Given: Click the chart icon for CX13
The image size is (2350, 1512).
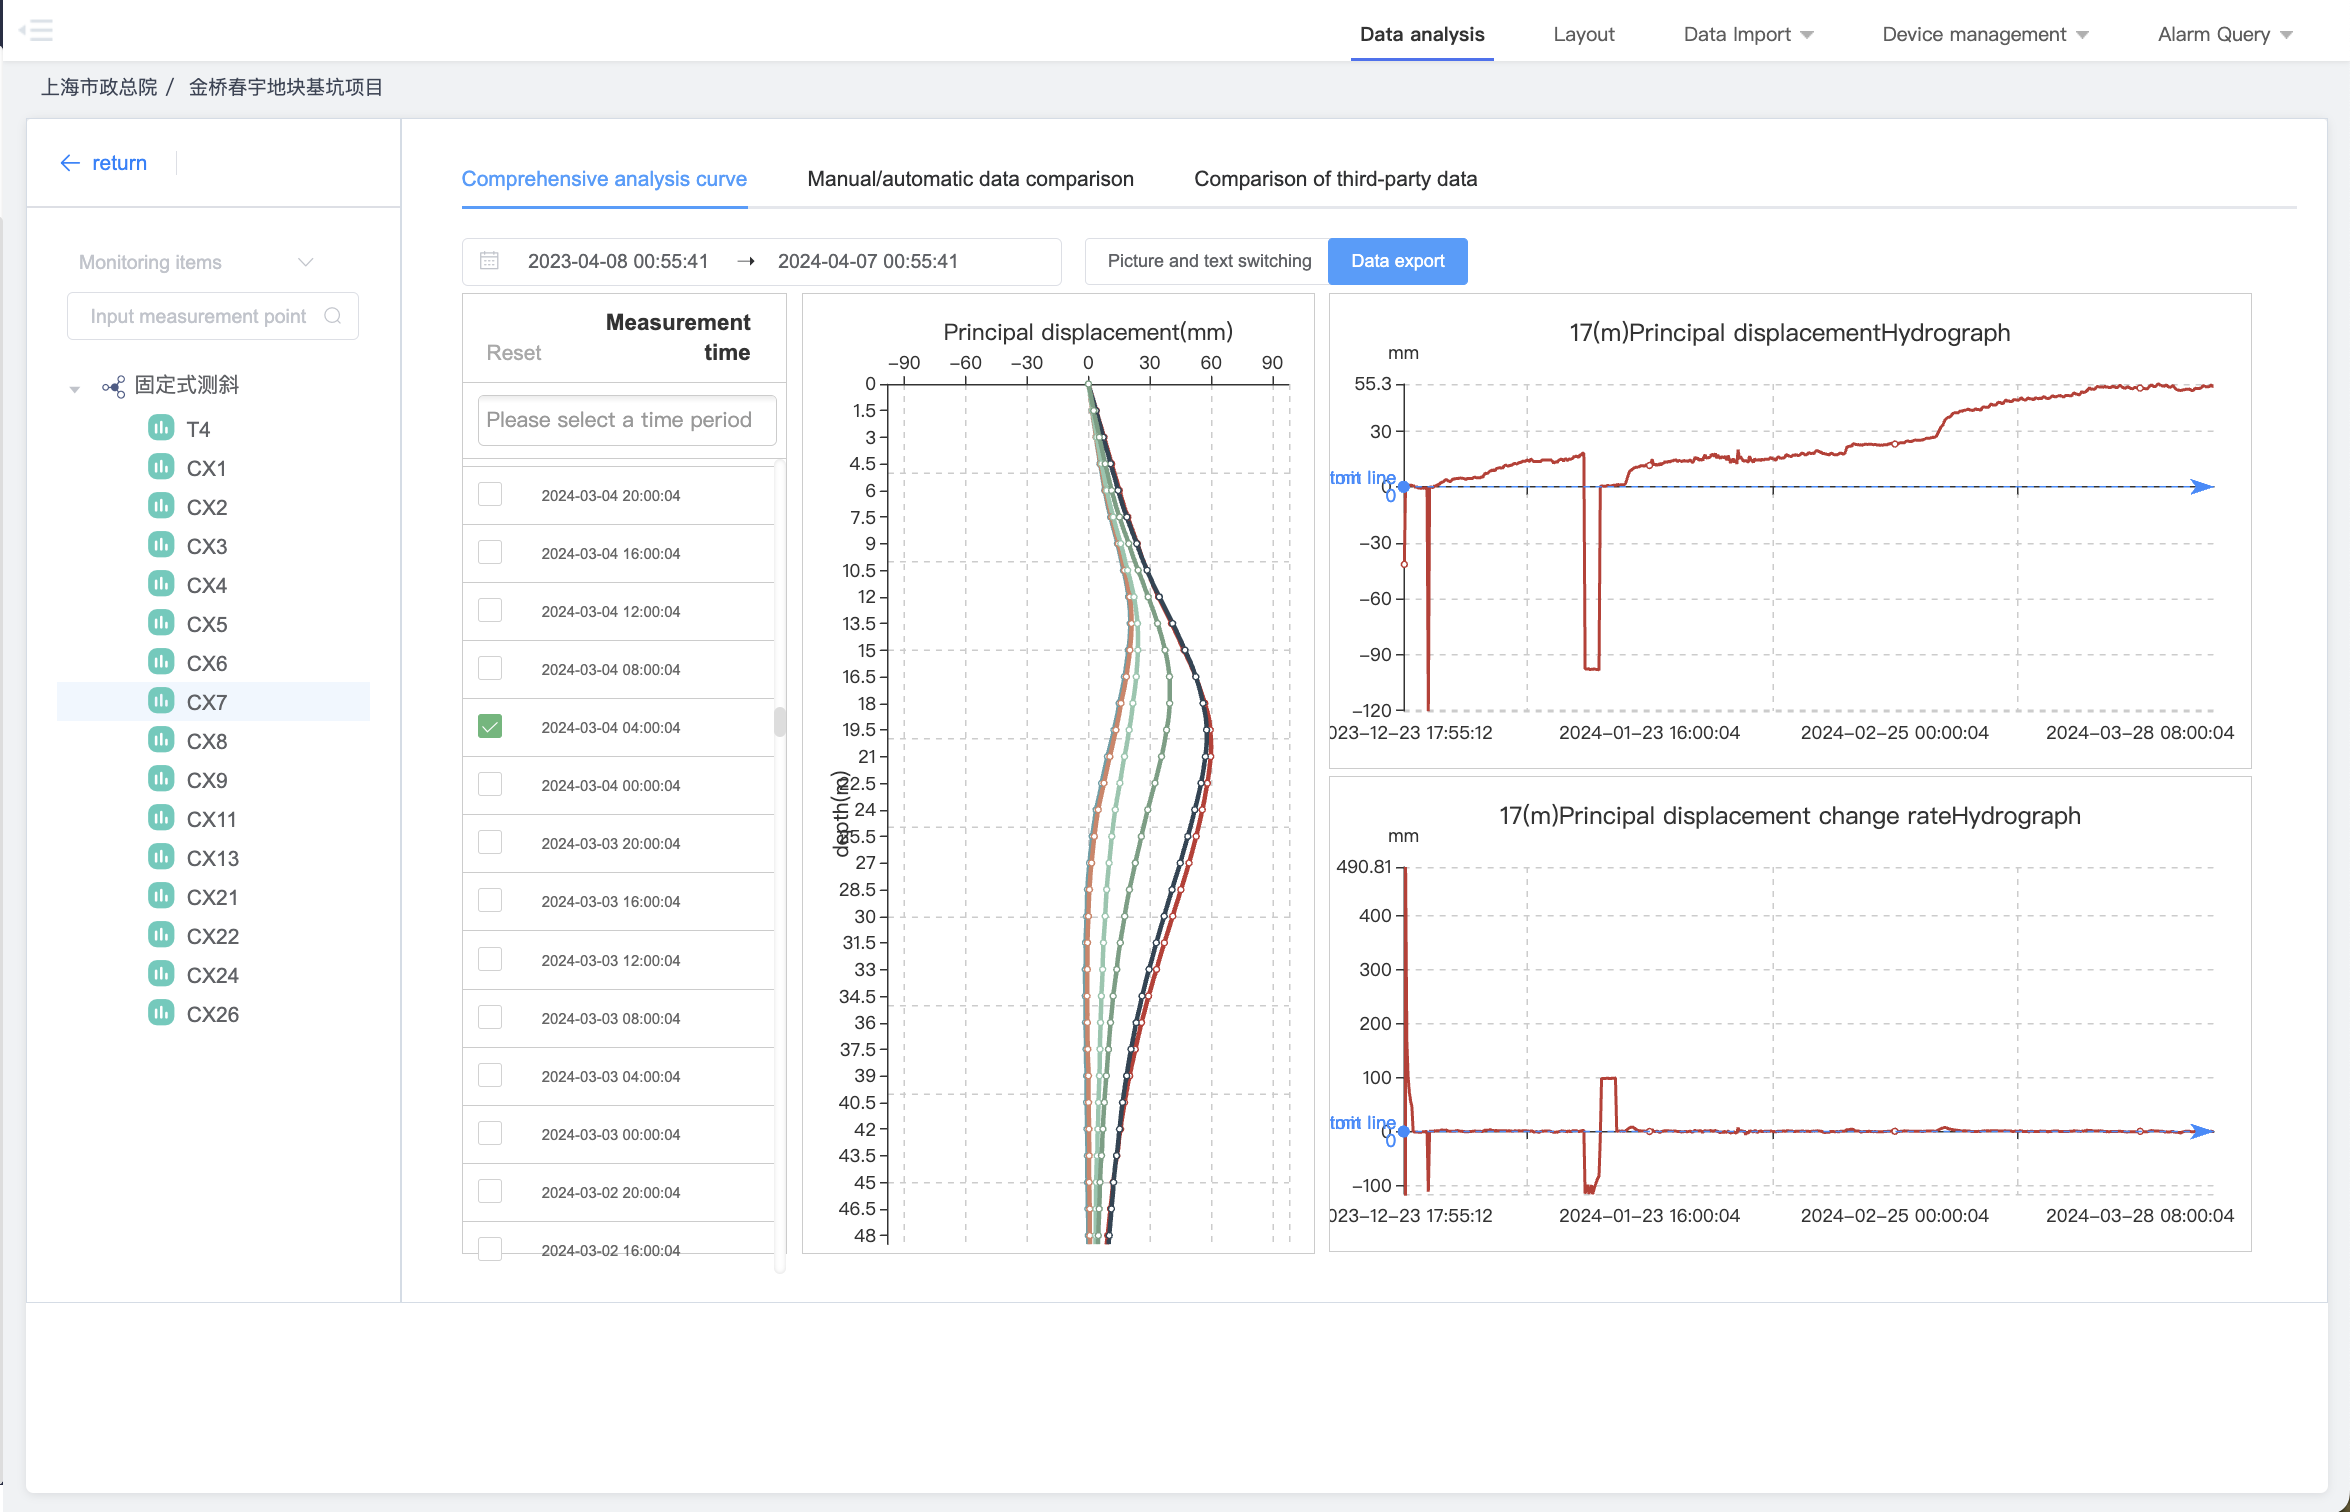Looking at the screenshot, I should coord(161,857).
